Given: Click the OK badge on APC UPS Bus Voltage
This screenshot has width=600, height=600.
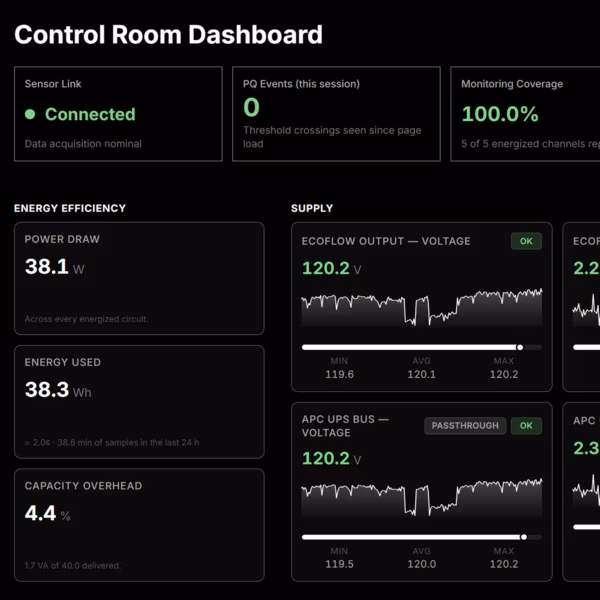Looking at the screenshot, I should click(x=526, y=426).
